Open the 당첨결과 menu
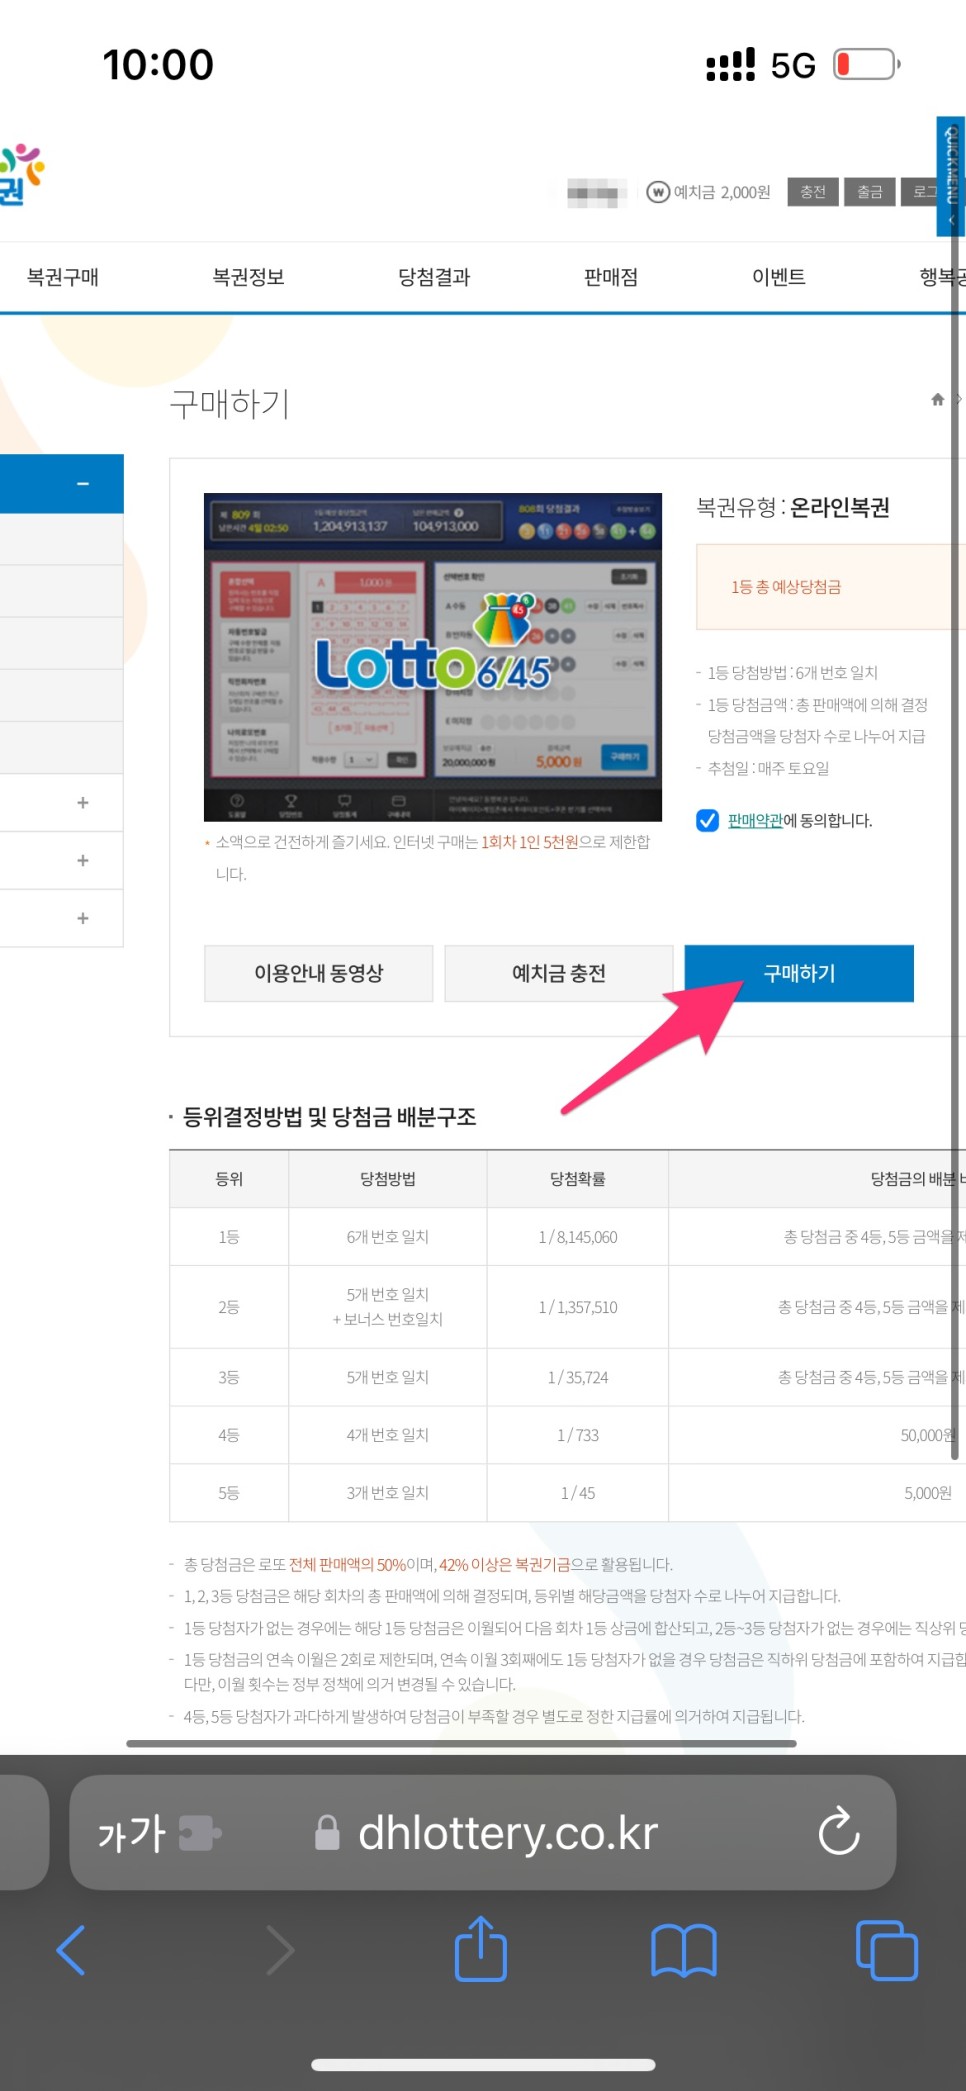Viewport: 966px width, 2091px height. (434, 277)
